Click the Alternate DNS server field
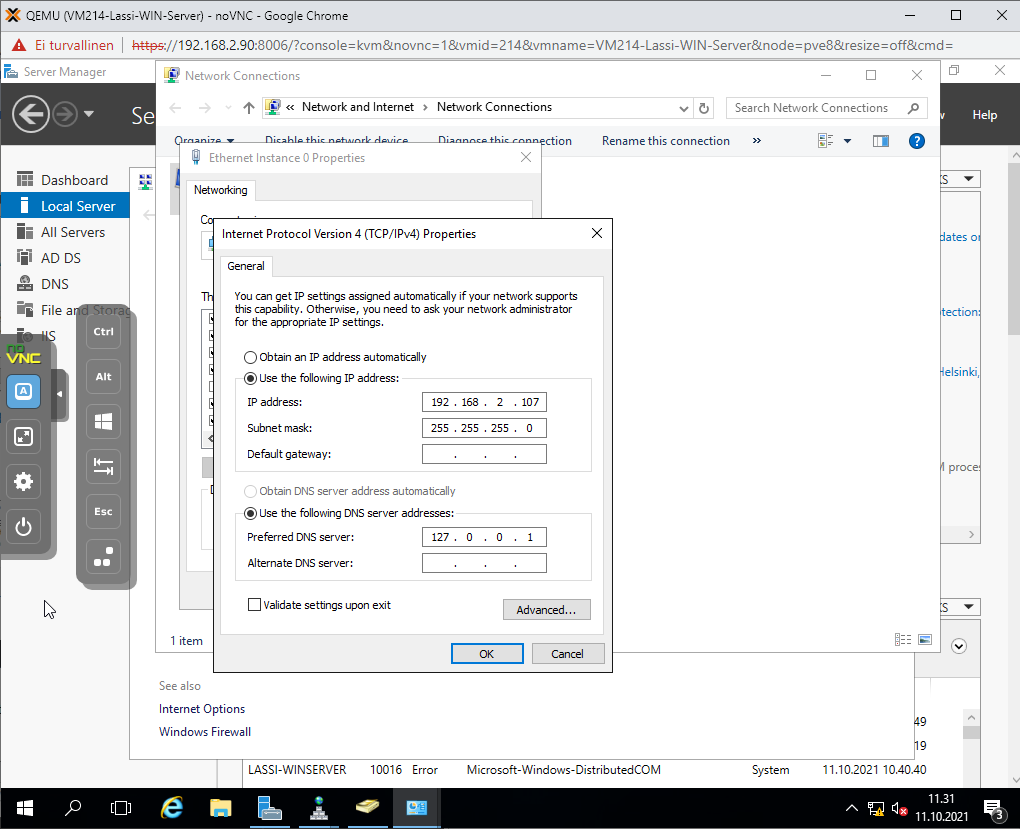 (x=484, y=563)
